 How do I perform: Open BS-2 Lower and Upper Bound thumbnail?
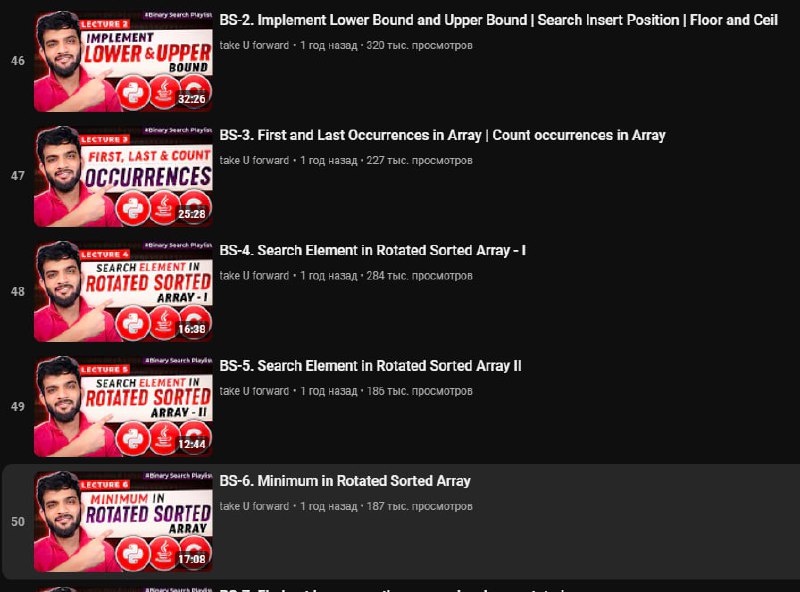(123, 61)
